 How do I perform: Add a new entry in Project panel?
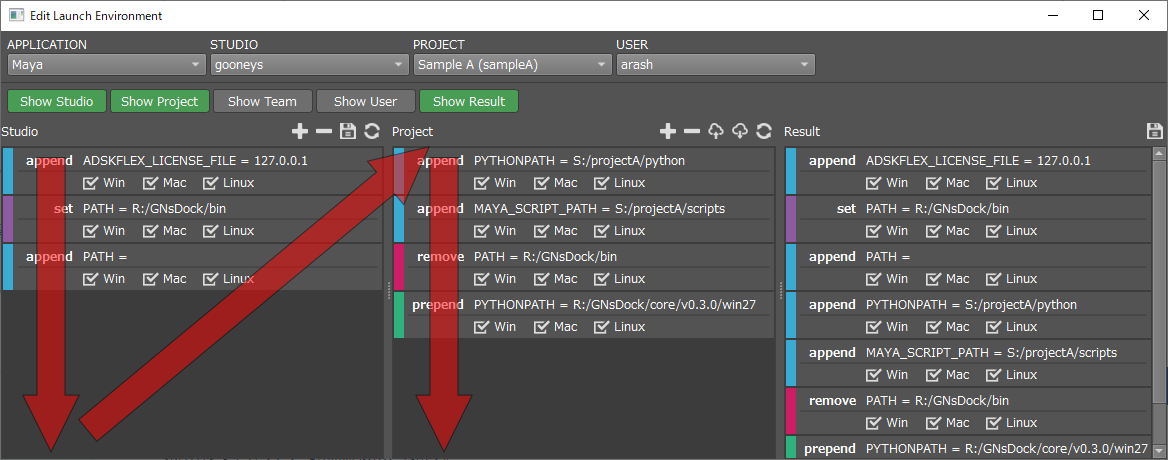coord(668,131)
